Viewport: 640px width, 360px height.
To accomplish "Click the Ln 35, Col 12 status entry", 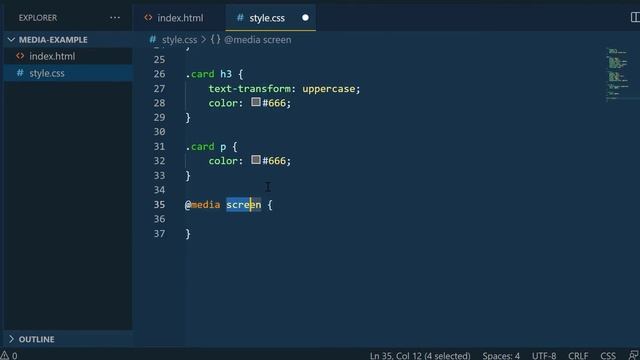I will [x=420, y=356].
